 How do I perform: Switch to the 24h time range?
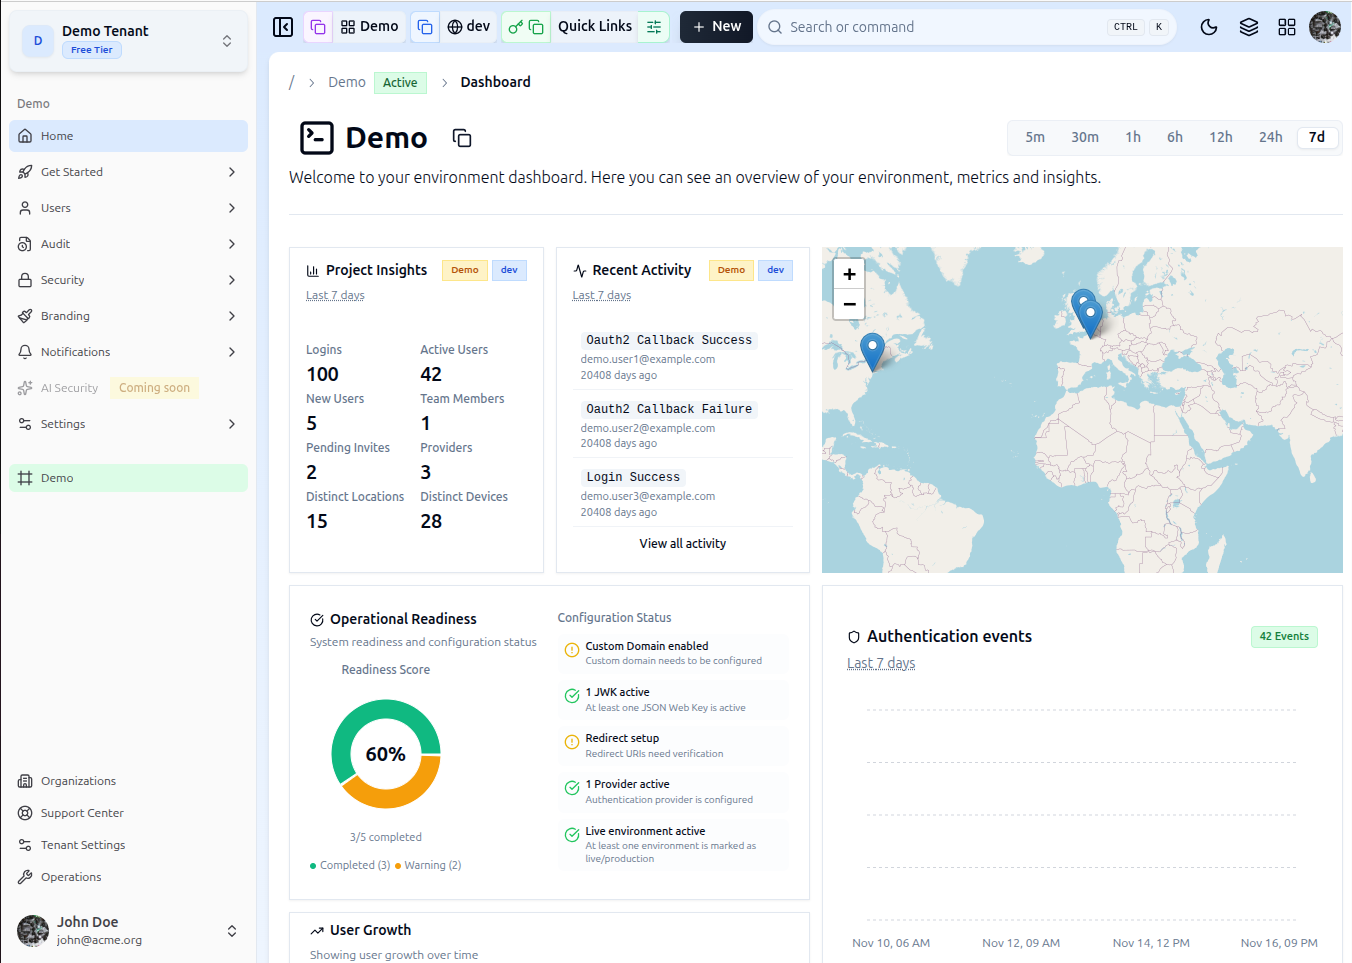click(1270, 137)
